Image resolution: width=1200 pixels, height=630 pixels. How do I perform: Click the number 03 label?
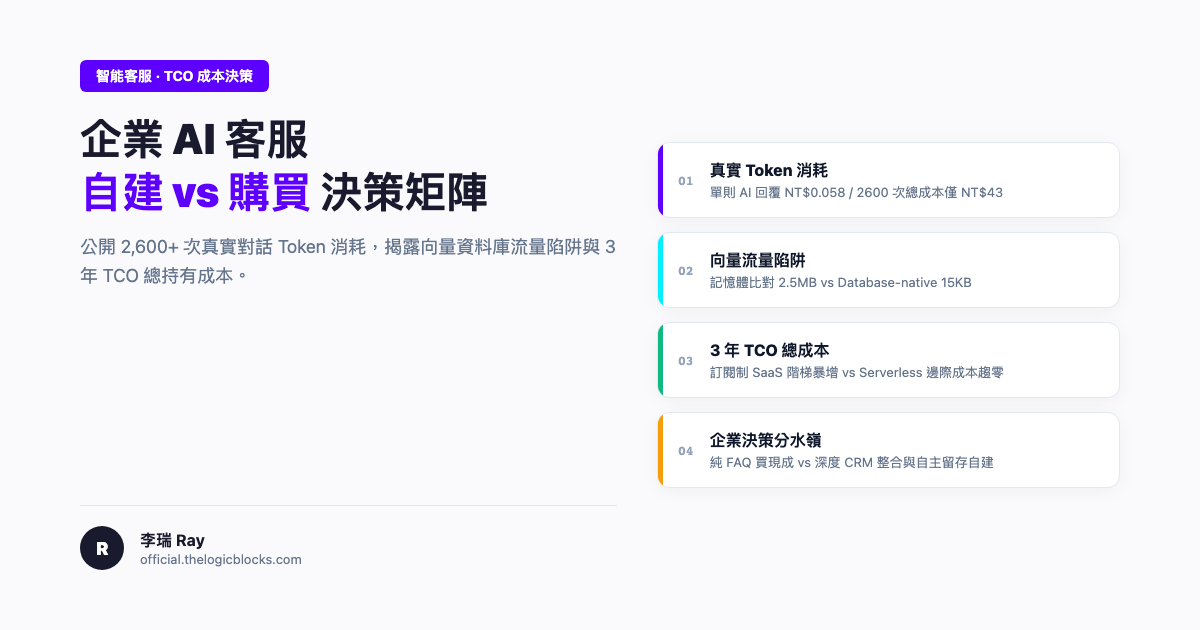pos(685,361)
